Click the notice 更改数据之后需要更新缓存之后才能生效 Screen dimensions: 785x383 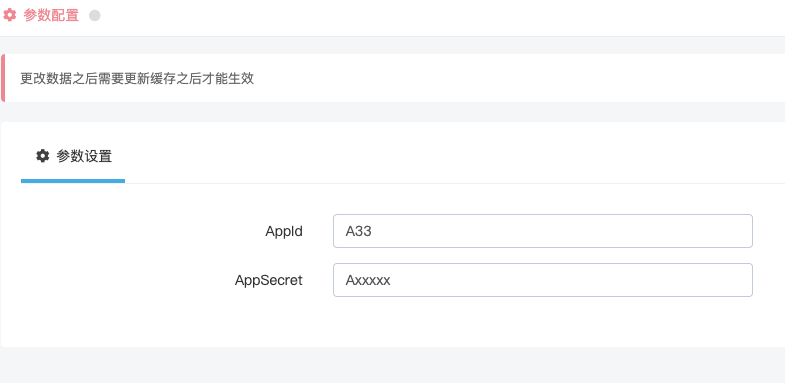(x=137, y=79)
